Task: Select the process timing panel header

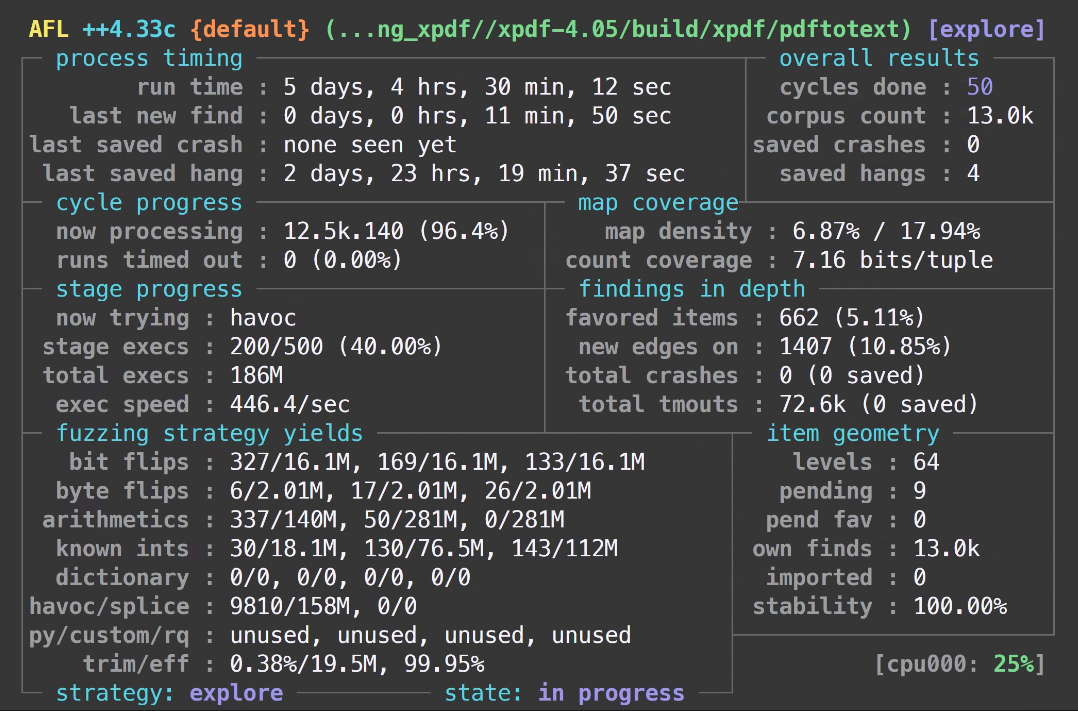Action: (148, 58)
